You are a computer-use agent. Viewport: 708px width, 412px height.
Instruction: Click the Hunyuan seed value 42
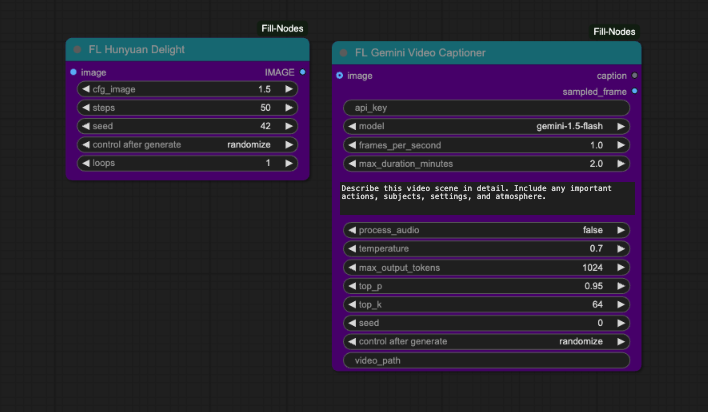point(265,126)
